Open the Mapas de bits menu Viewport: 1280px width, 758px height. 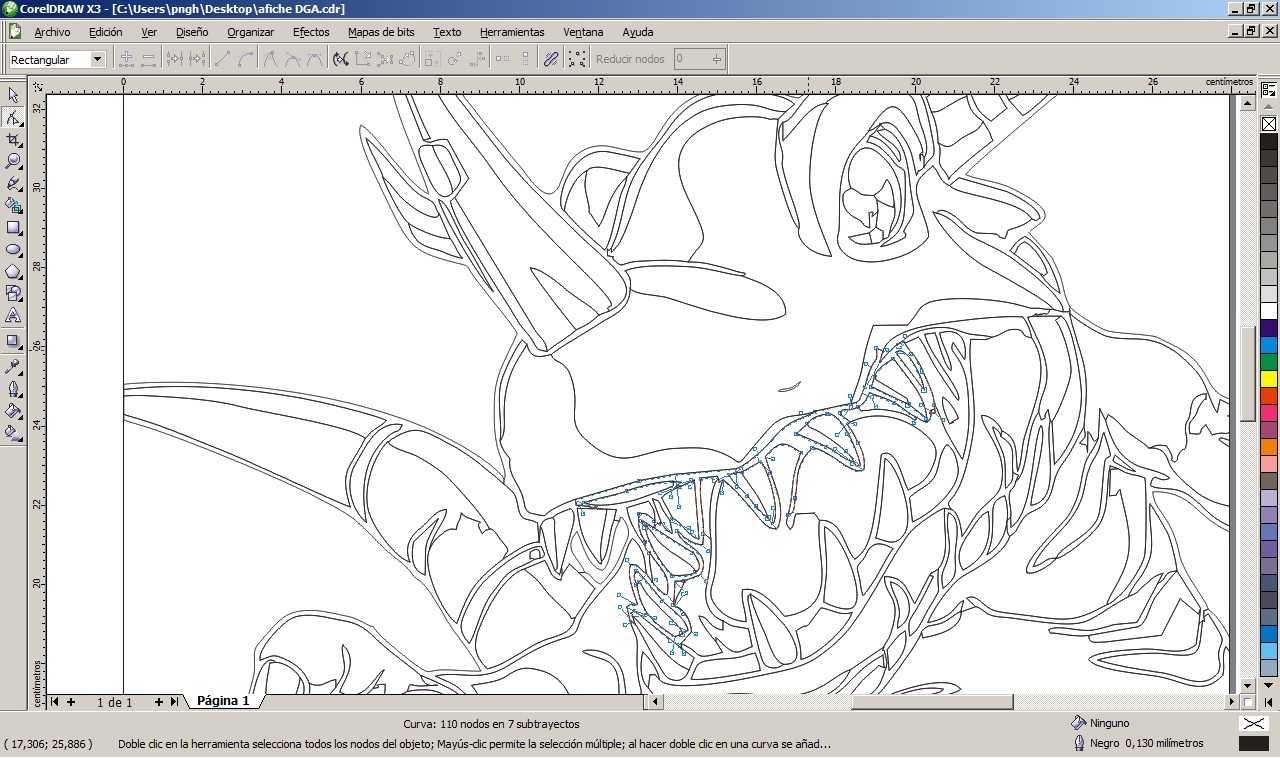pos(381,32)
